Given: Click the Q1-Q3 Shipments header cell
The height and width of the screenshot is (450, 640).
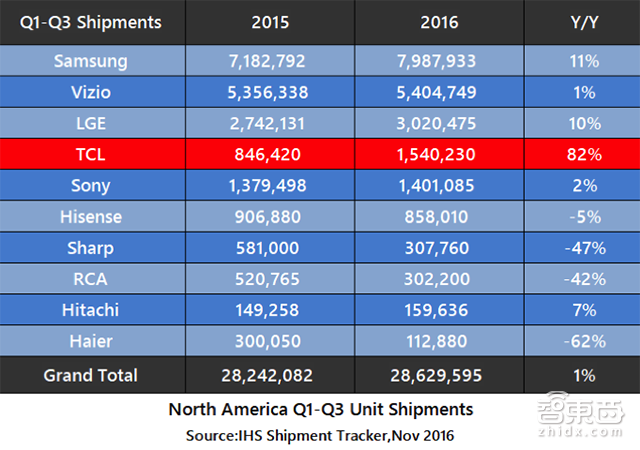Looking at the screenshot, I should point(91,22).
